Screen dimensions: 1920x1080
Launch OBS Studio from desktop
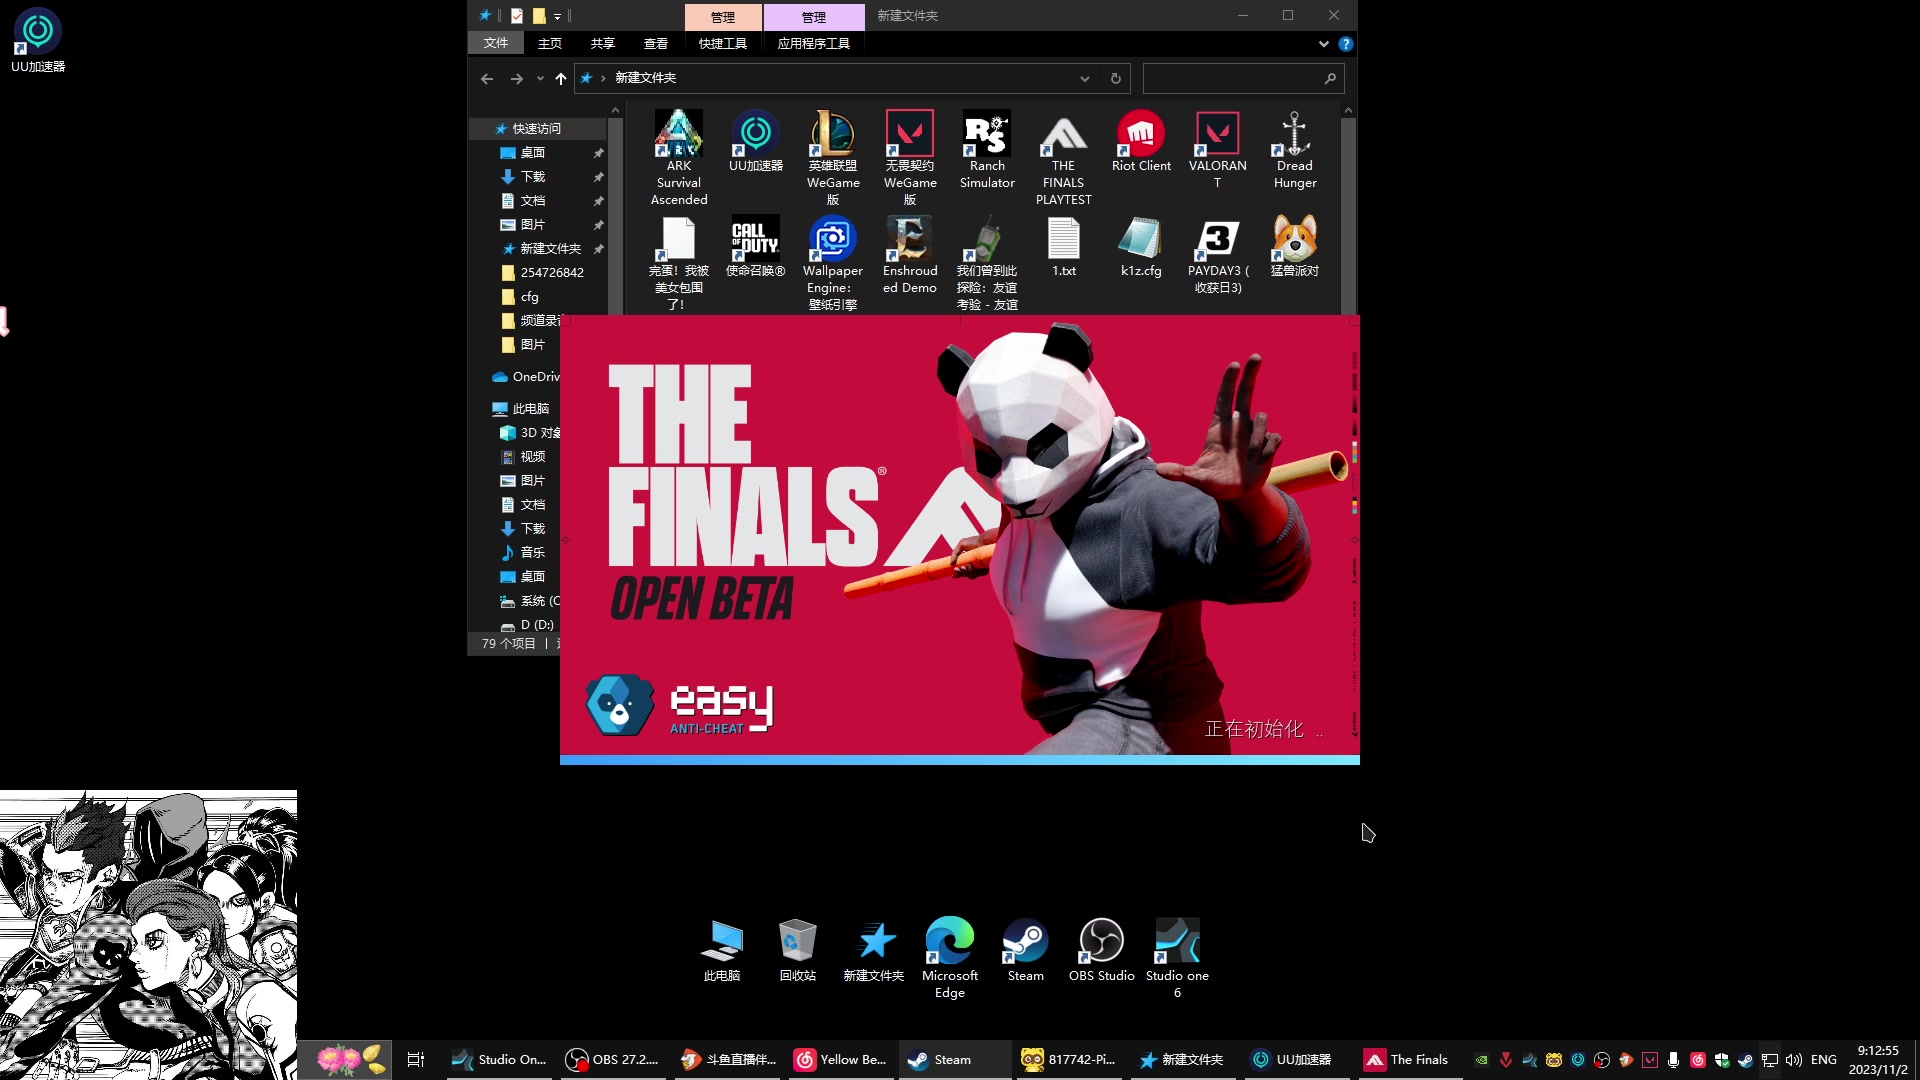[1102, 950]
